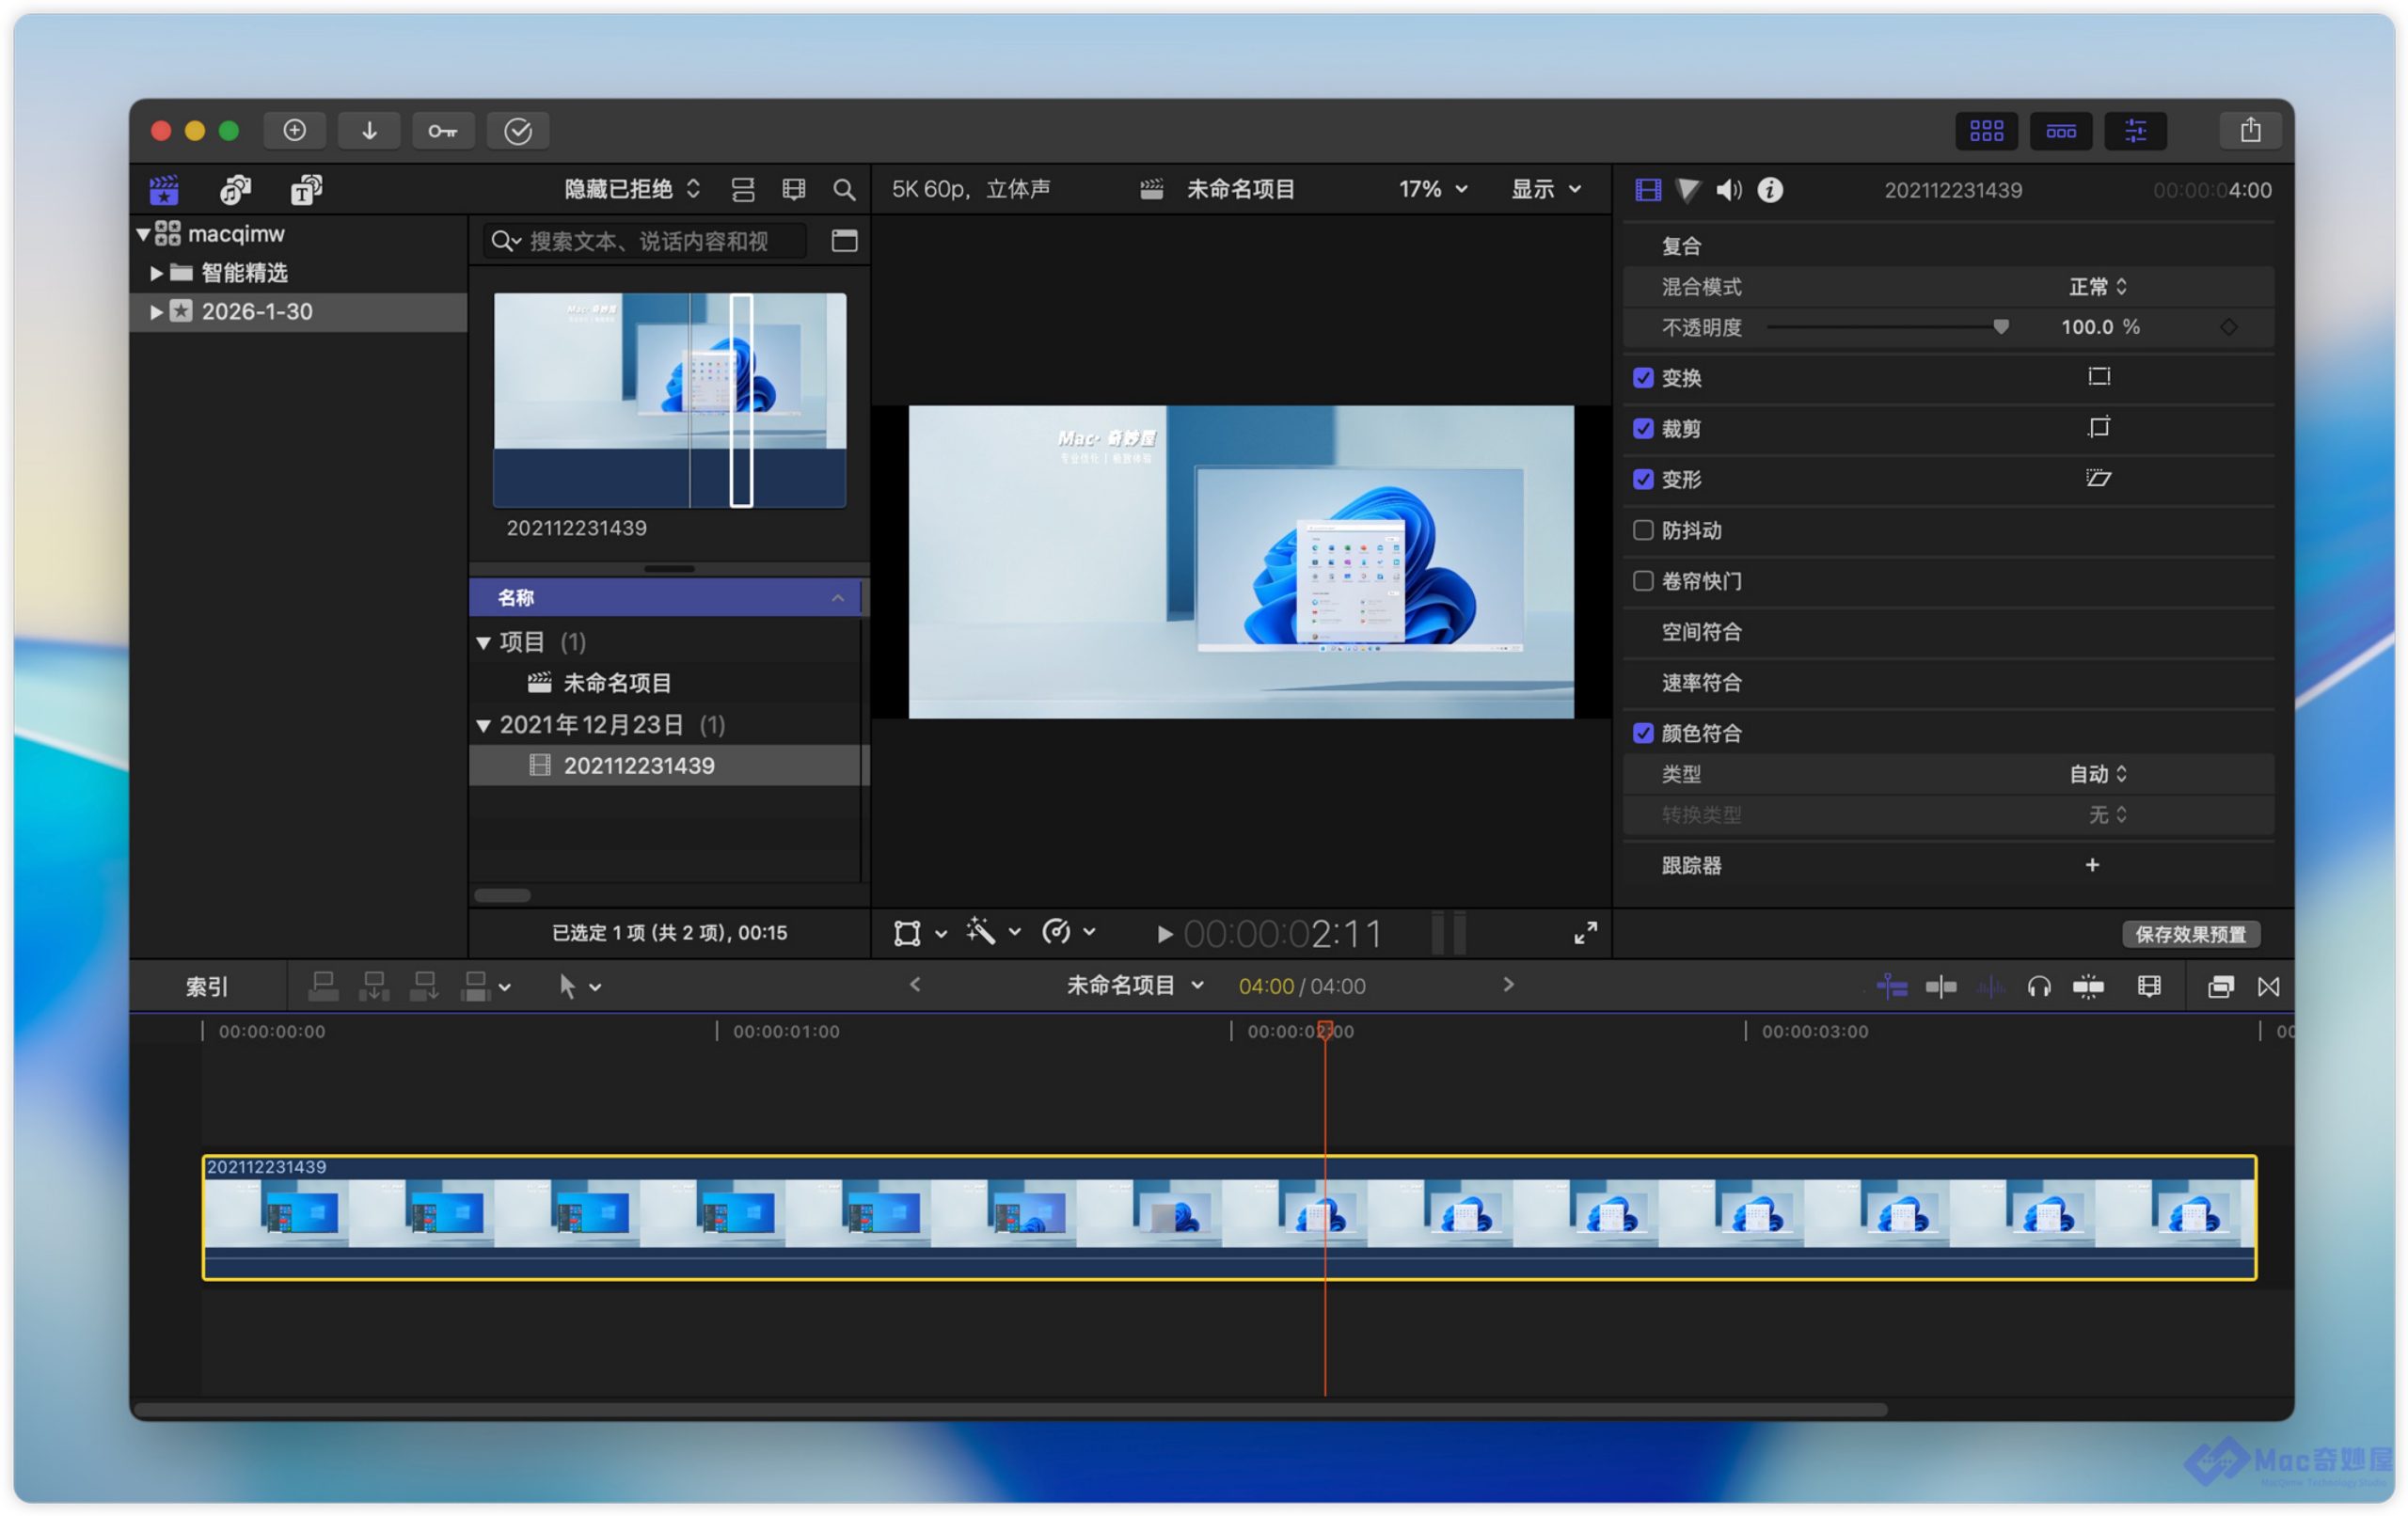Open the audio inspector speaker icon
The height and width of the screenshot is (1516, 2408).
point(1728,190)
